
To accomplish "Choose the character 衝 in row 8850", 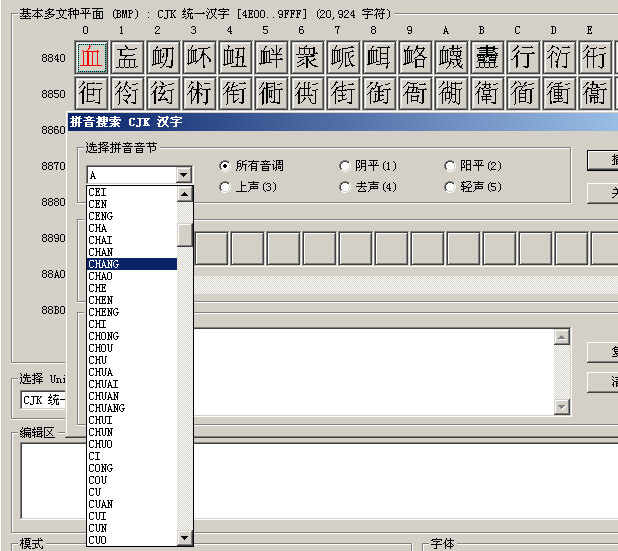I will [x=558, y=94].
